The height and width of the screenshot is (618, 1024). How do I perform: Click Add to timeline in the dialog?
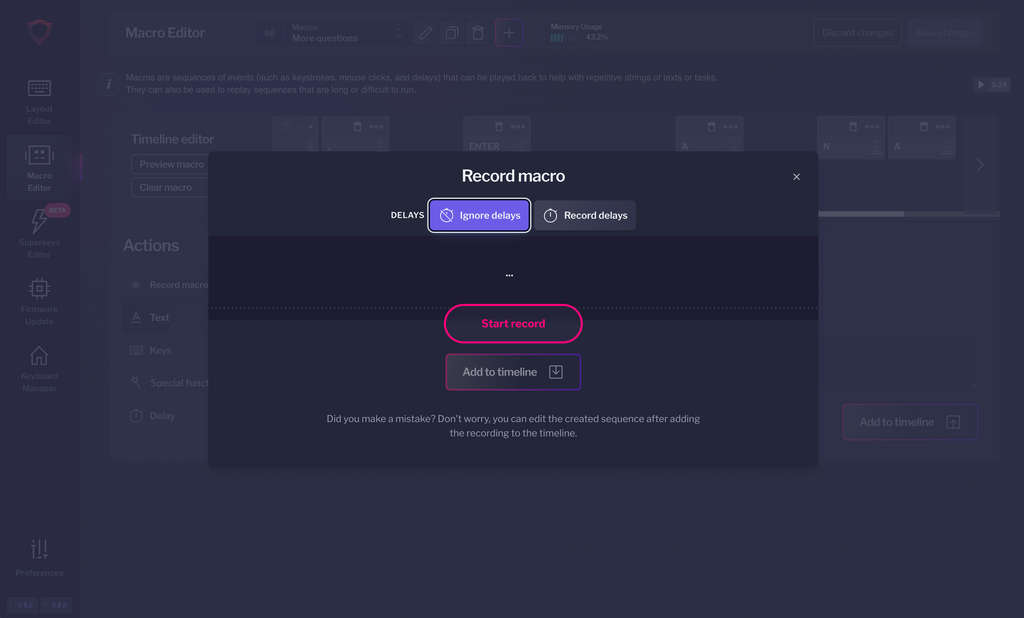tap(513, 372)
